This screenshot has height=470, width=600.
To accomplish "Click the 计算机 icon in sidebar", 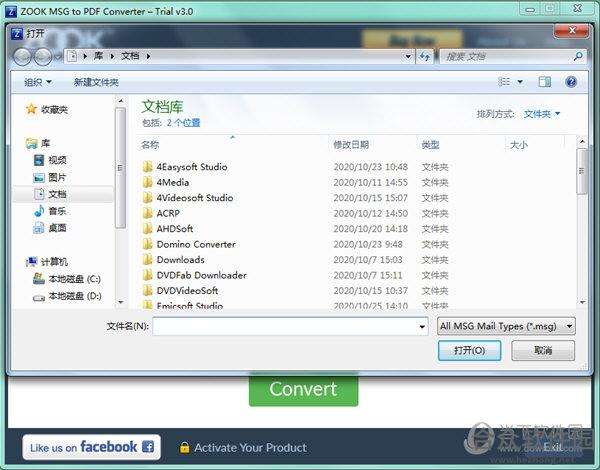I will click(31, 262).
